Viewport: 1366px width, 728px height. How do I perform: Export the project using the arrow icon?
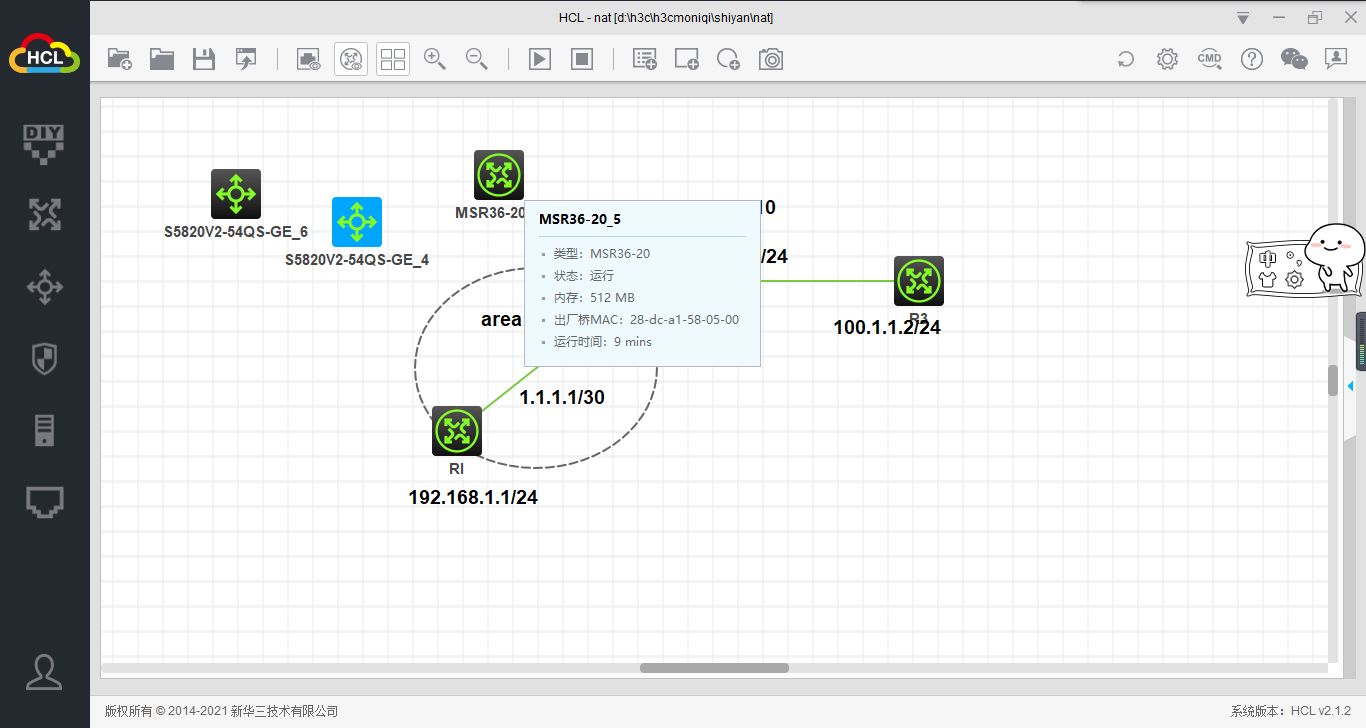246,59
